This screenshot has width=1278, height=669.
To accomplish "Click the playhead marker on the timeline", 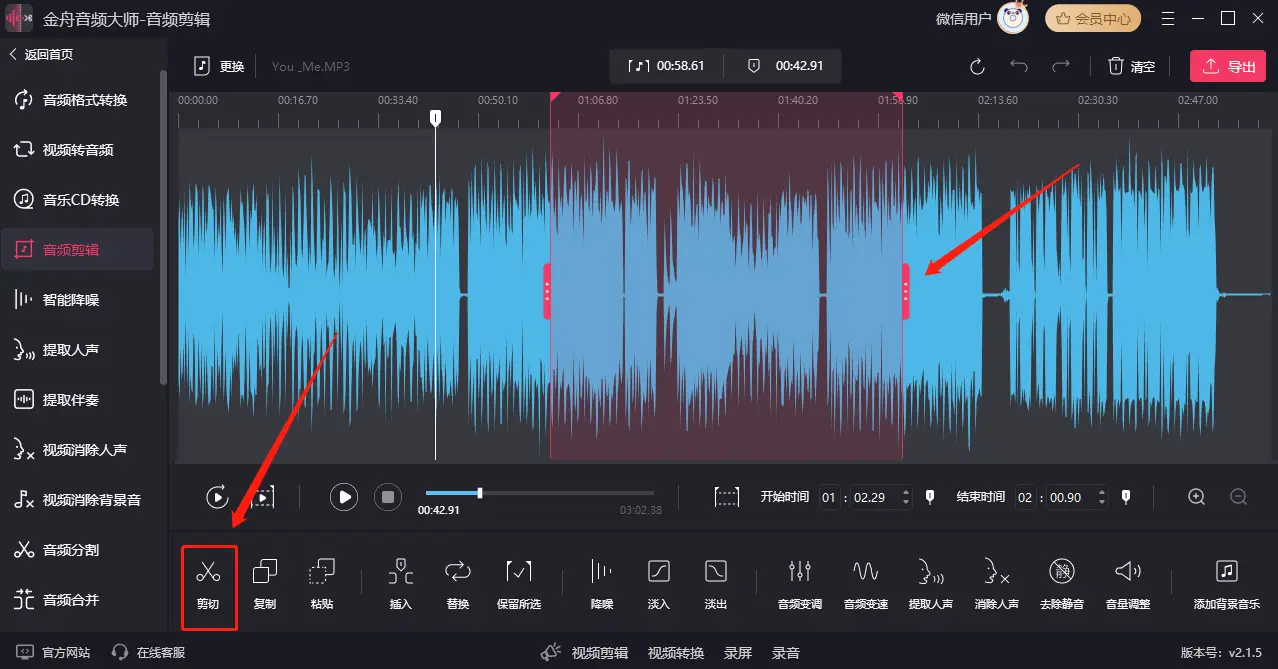I will [435, 117].
